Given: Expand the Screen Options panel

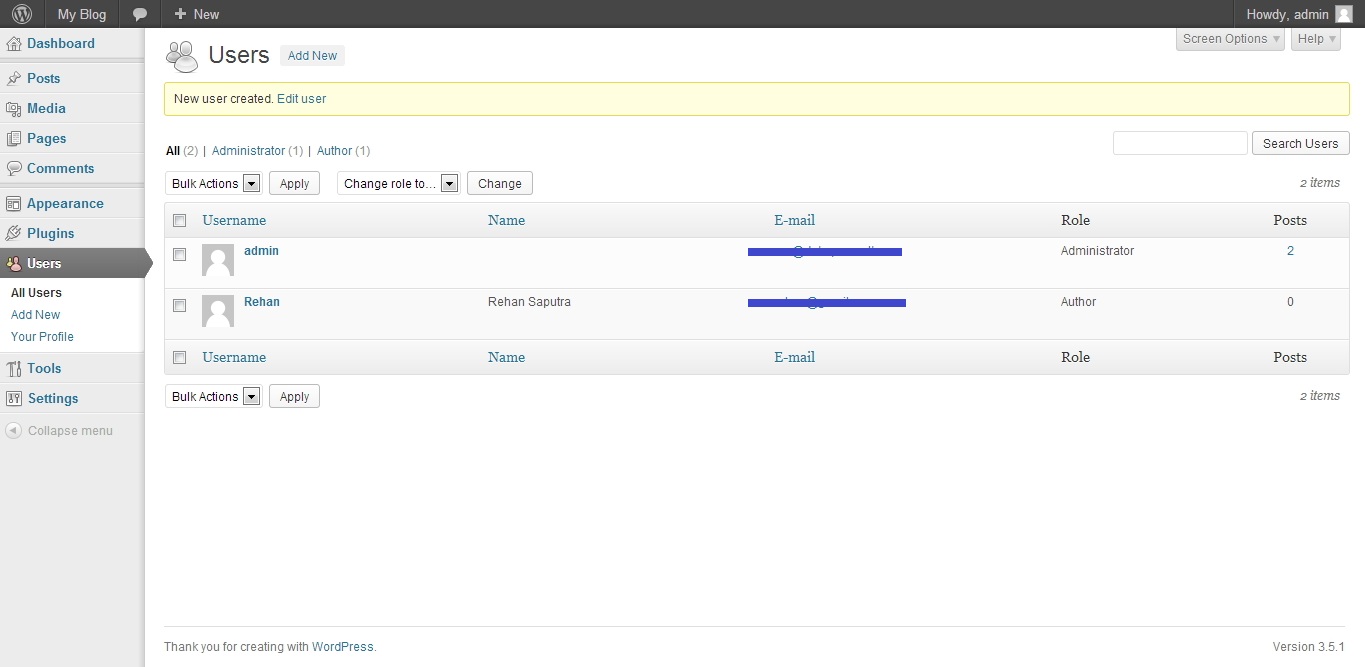Looking at the screenshot, I should [1230, 39].
